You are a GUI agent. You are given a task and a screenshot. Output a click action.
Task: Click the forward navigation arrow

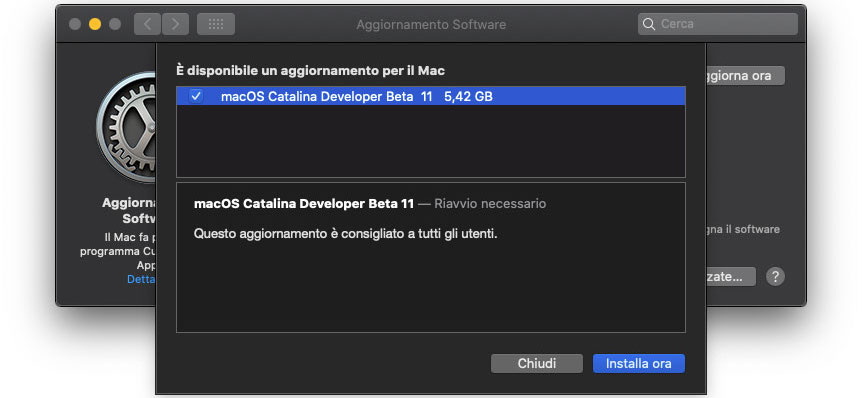tap(175, 24)
